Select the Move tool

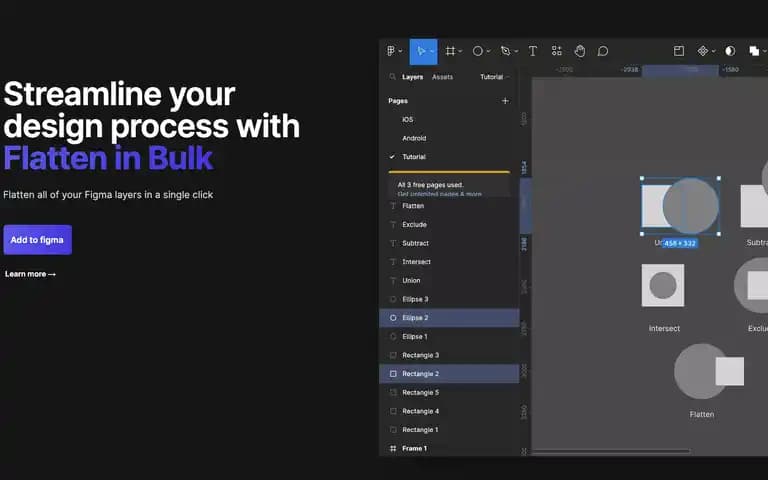pyautogui.click(x=421, y=51)
